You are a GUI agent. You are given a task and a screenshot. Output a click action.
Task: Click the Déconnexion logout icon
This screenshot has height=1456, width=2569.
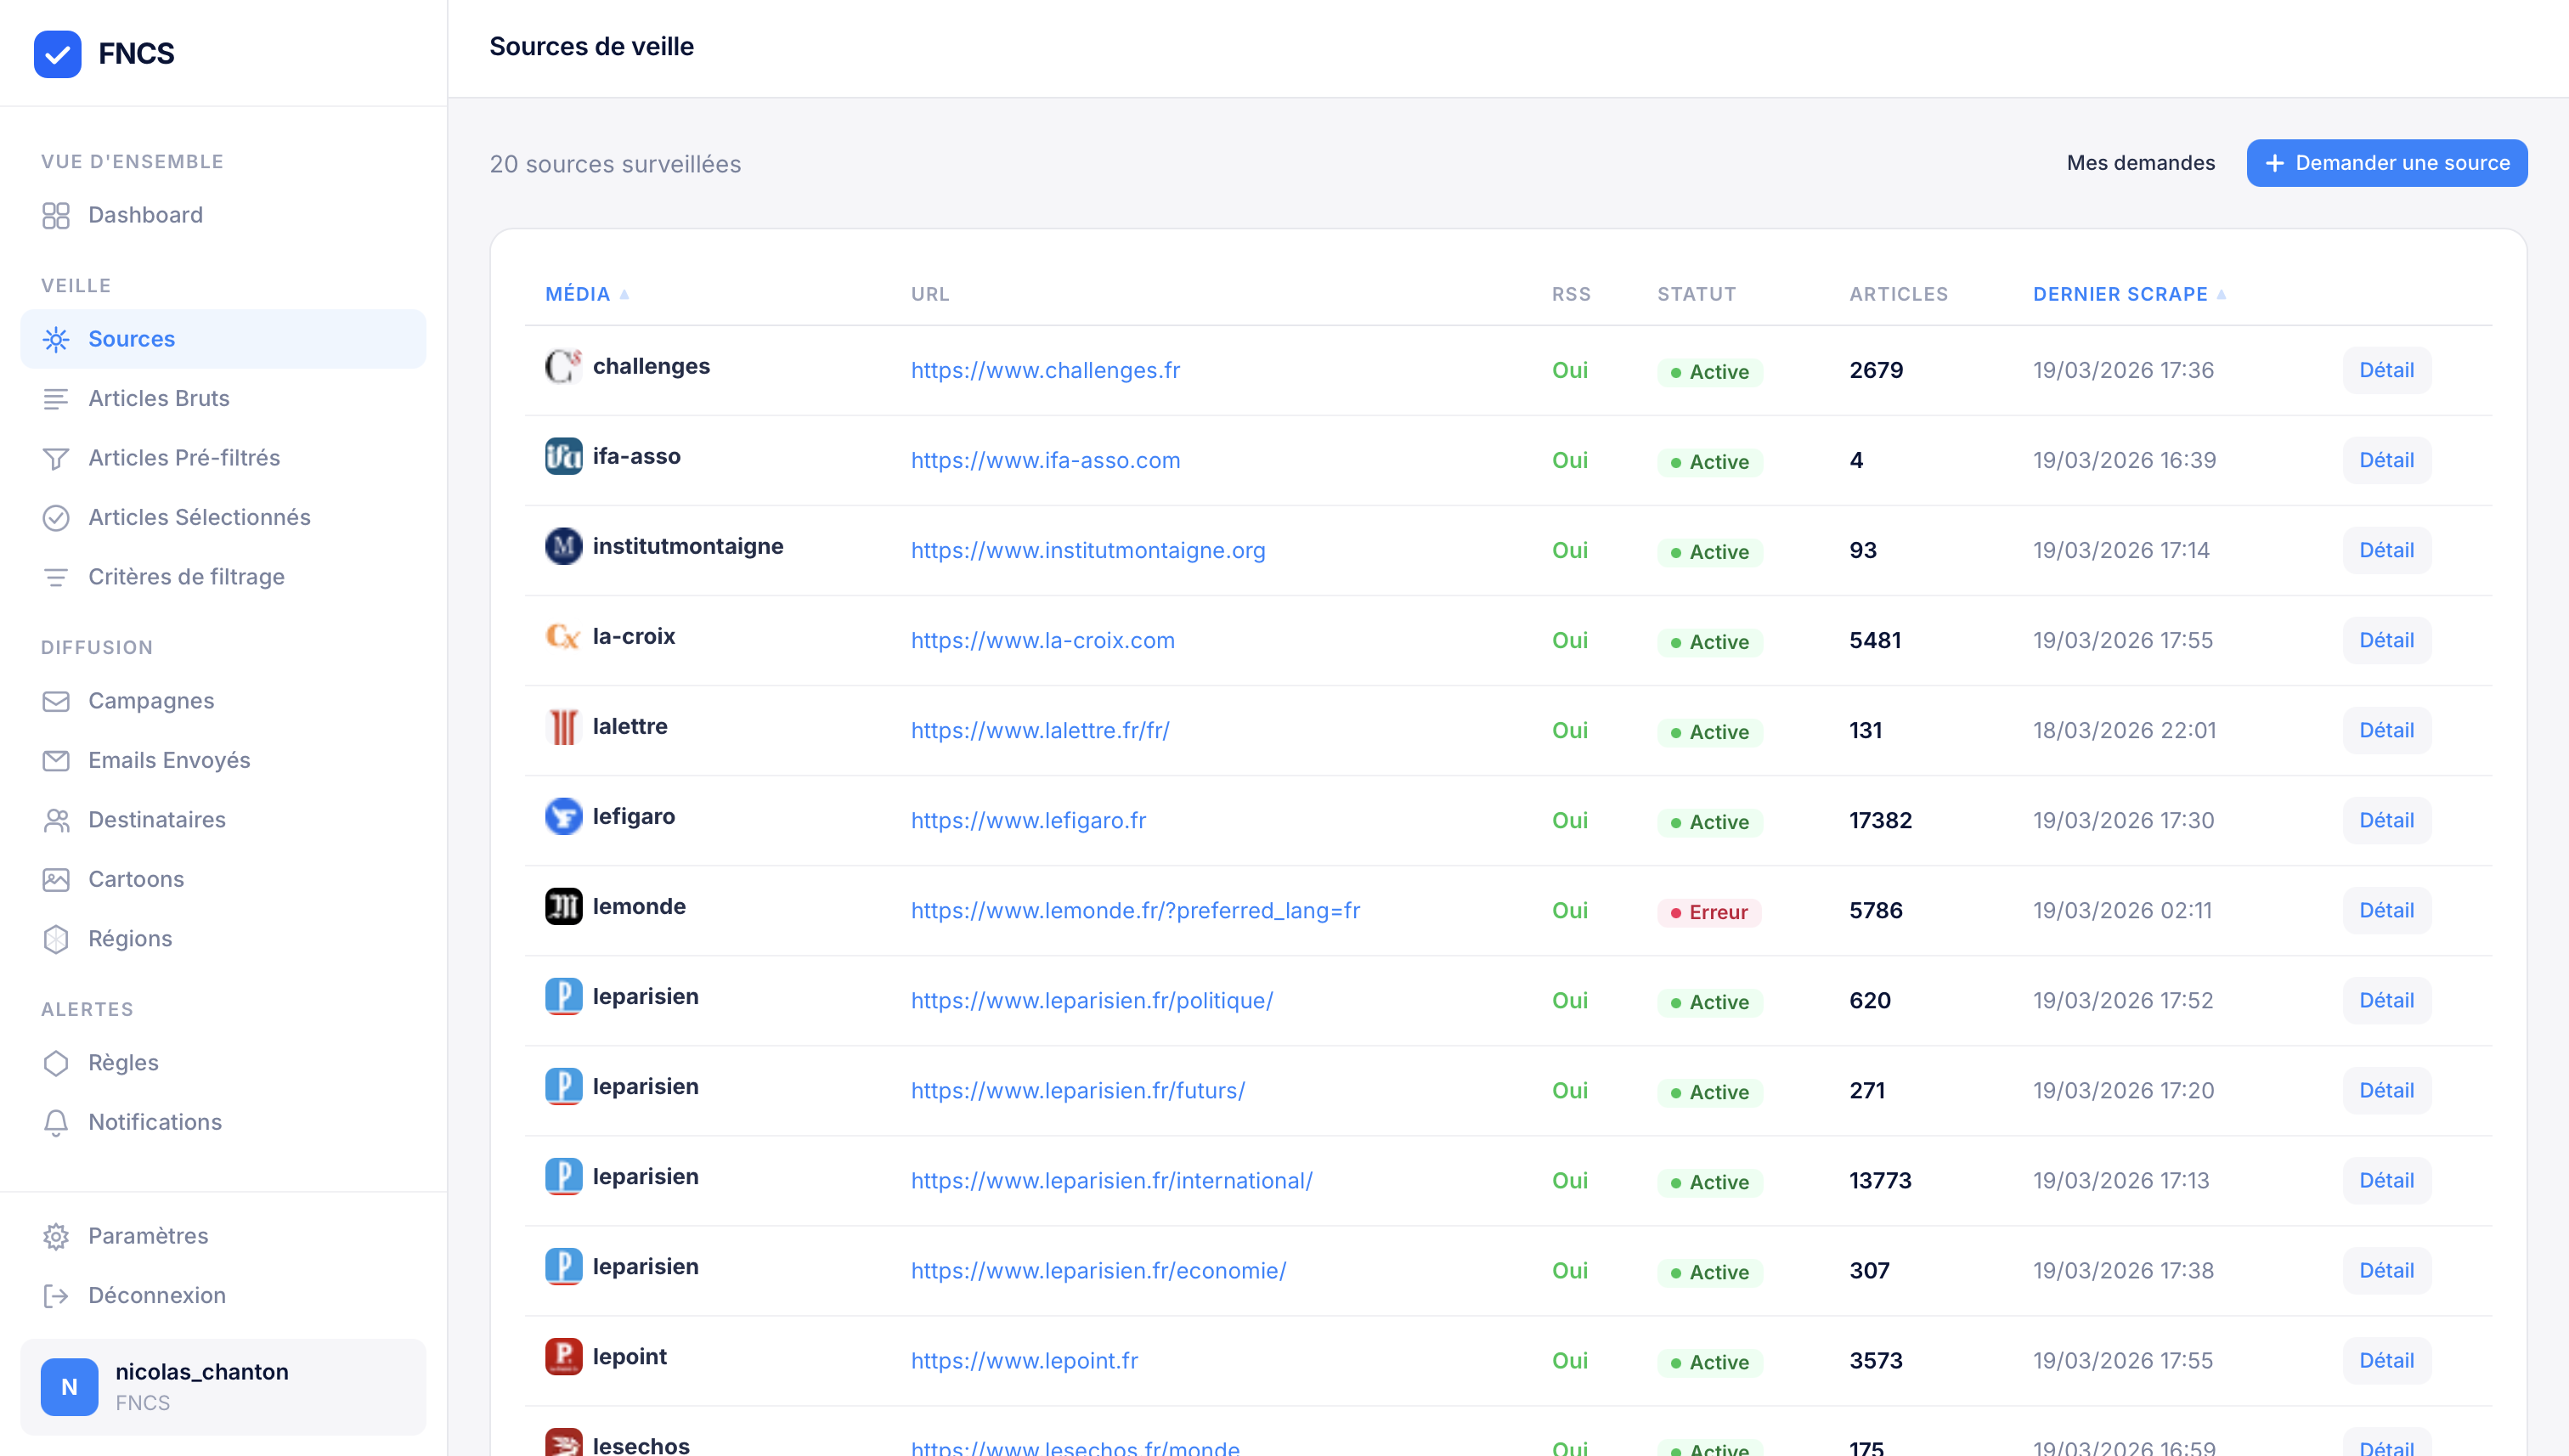(56, 1295)
